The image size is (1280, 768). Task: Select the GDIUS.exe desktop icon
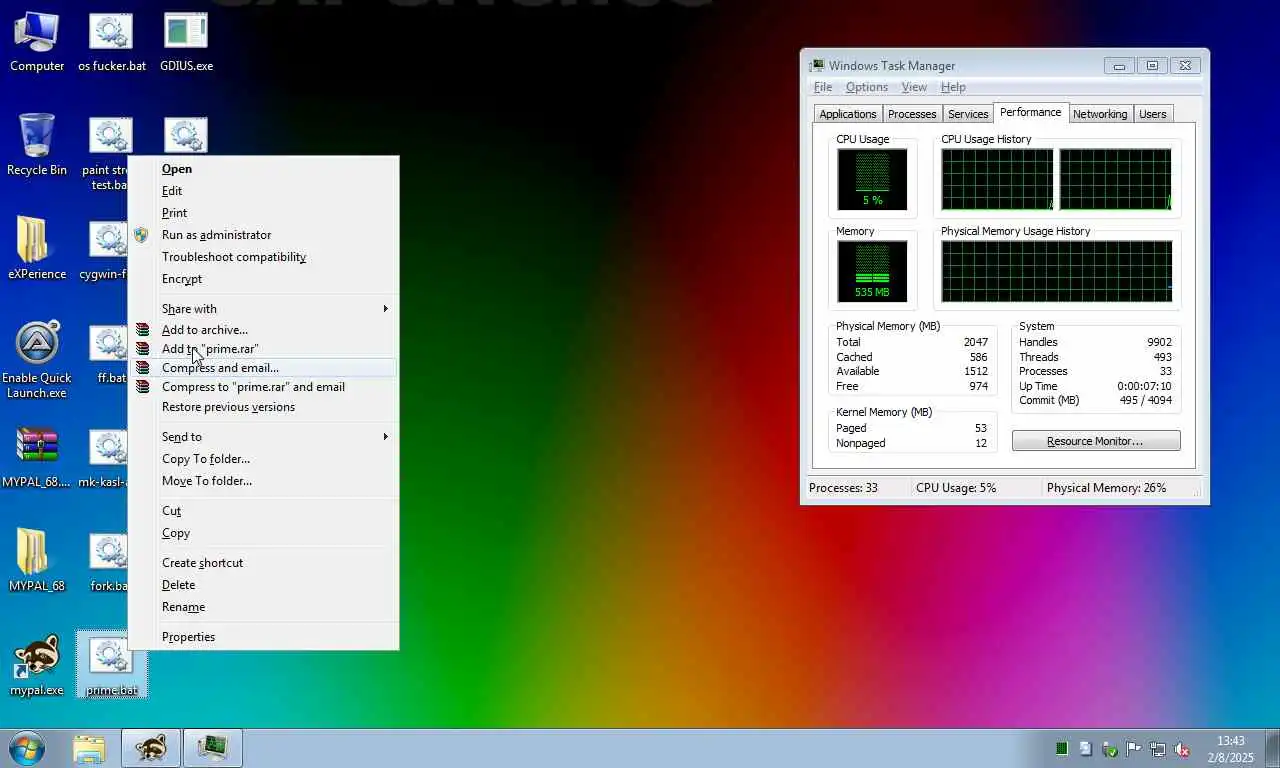[x=186, y=42]
